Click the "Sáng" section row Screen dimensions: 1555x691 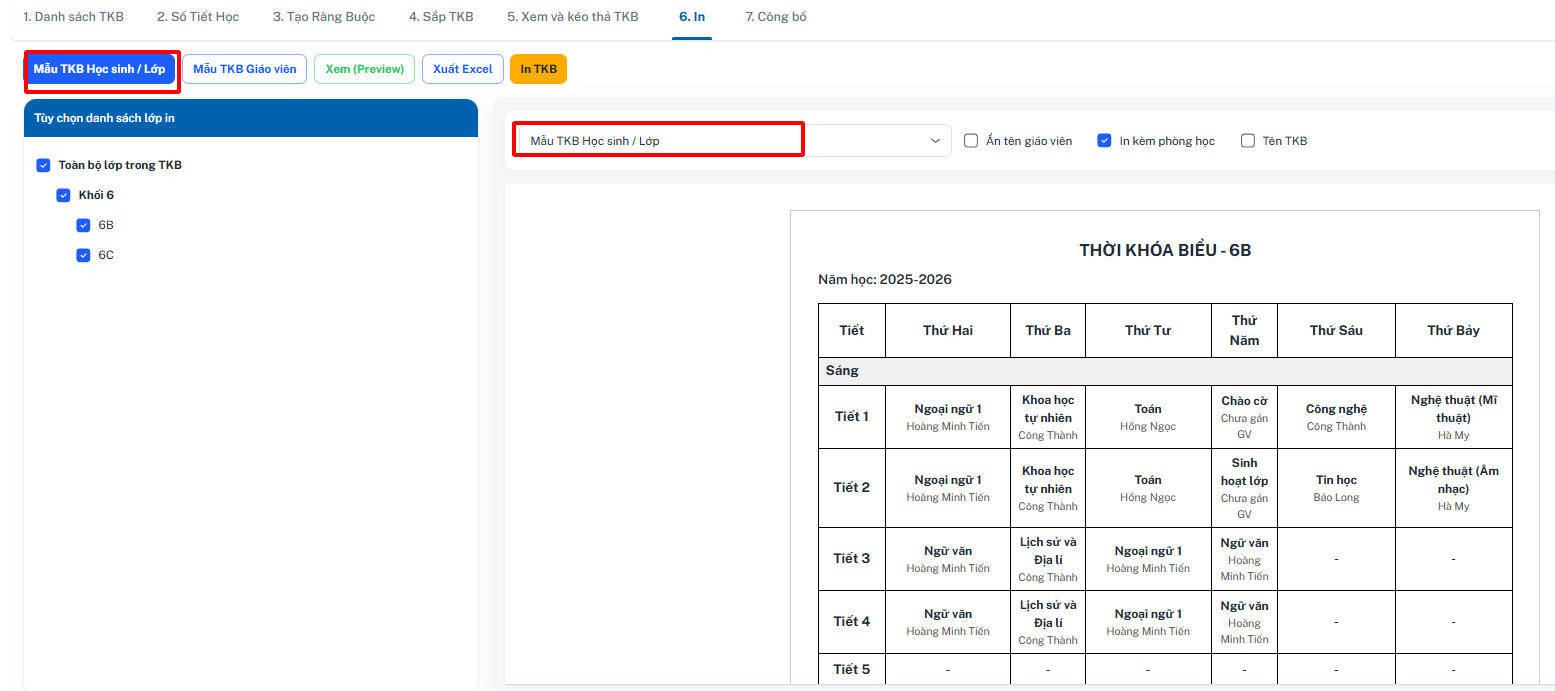click(1165, 371)
